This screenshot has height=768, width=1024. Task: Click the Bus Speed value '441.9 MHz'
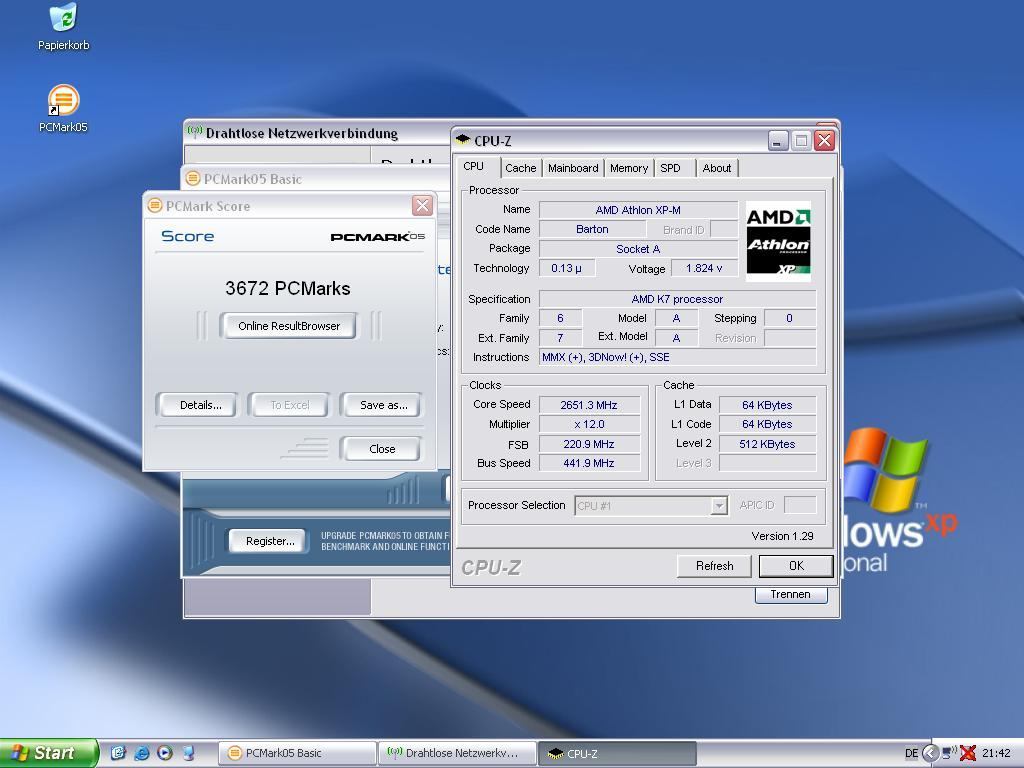tap(589, 463)
